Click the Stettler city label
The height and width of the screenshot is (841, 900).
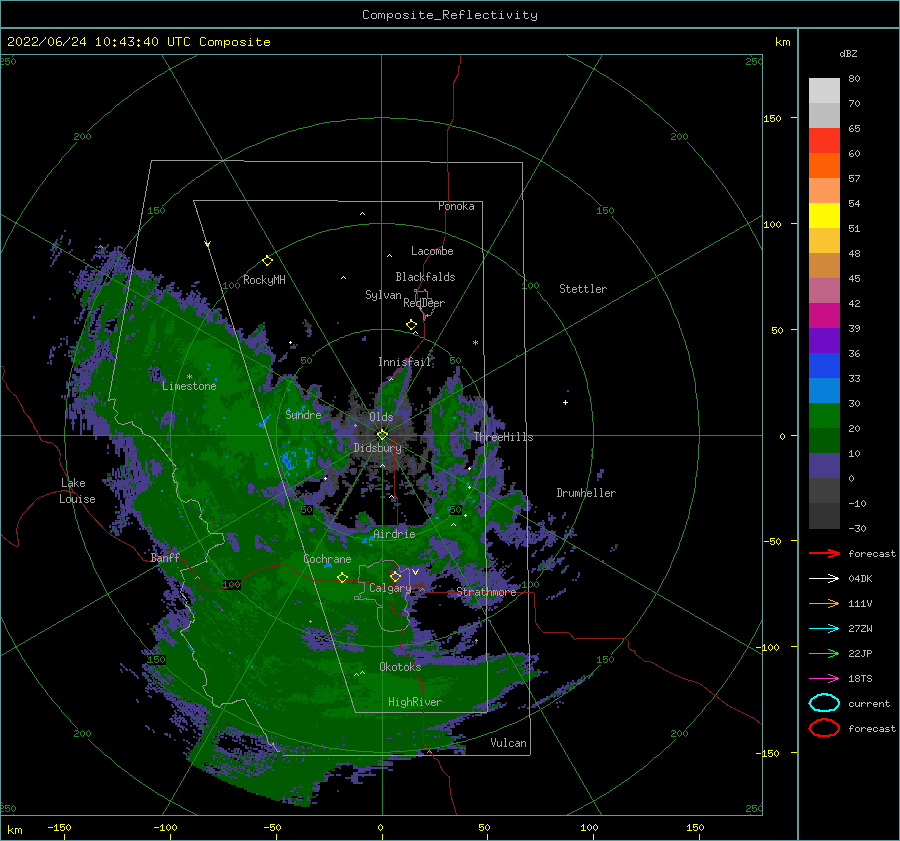tap(583, 289)
